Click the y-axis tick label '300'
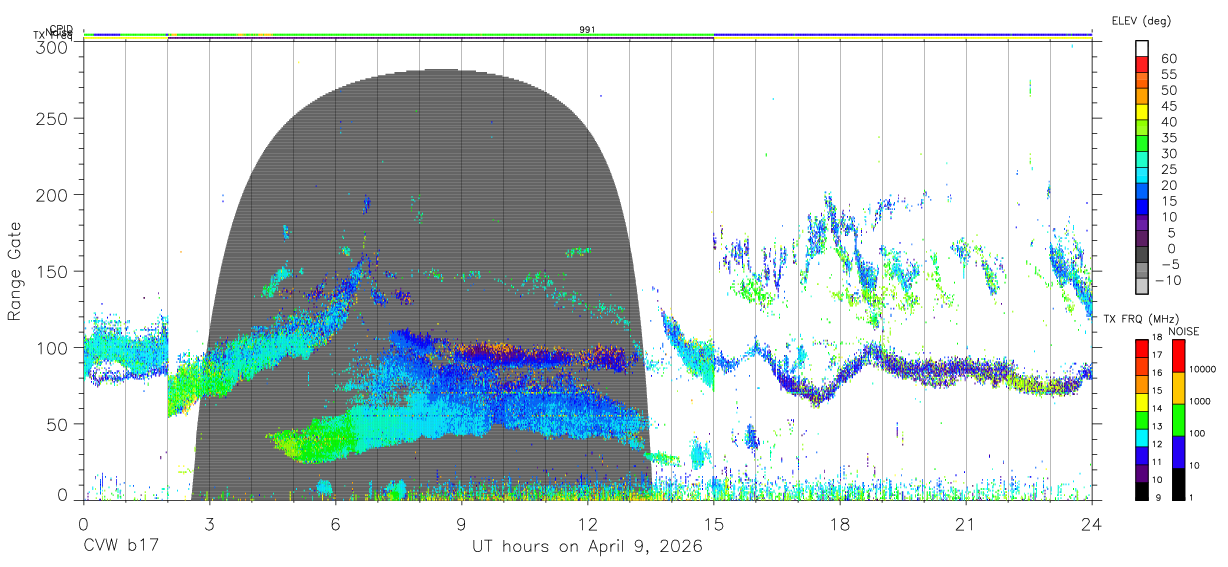This screenshot has height=567, width=1228. pyautogui.click(x=52, y=47)
